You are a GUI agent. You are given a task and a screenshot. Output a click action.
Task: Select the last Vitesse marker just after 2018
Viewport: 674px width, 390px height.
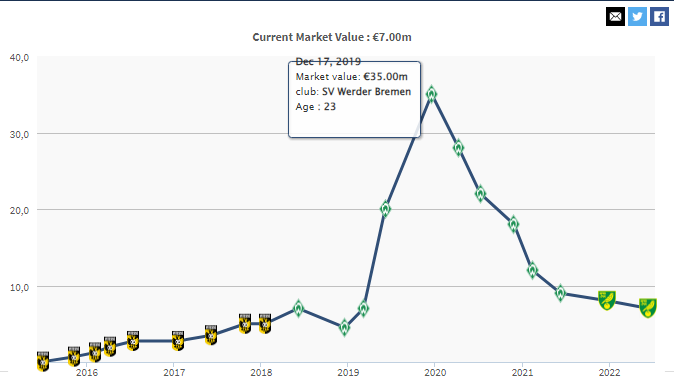tap(265, 324)
